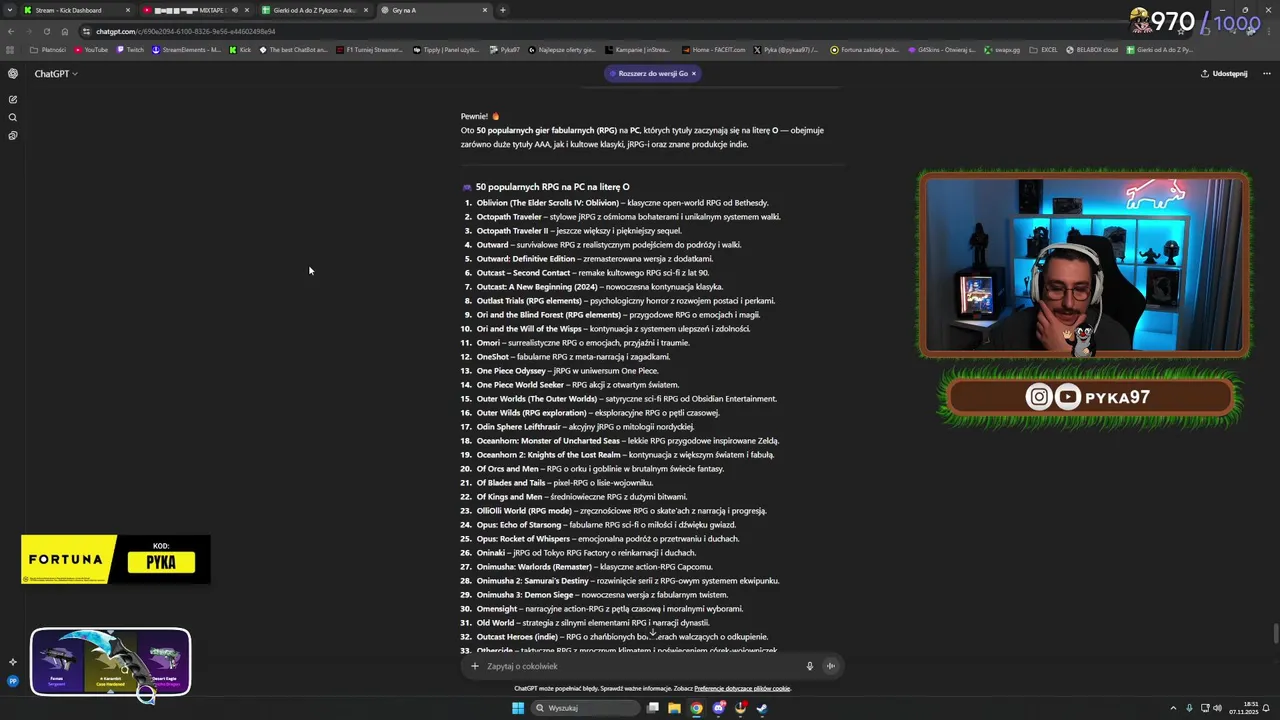1280x720 pixels.
Task: Open the library icon in the sidebar
Action: [13, 135]
